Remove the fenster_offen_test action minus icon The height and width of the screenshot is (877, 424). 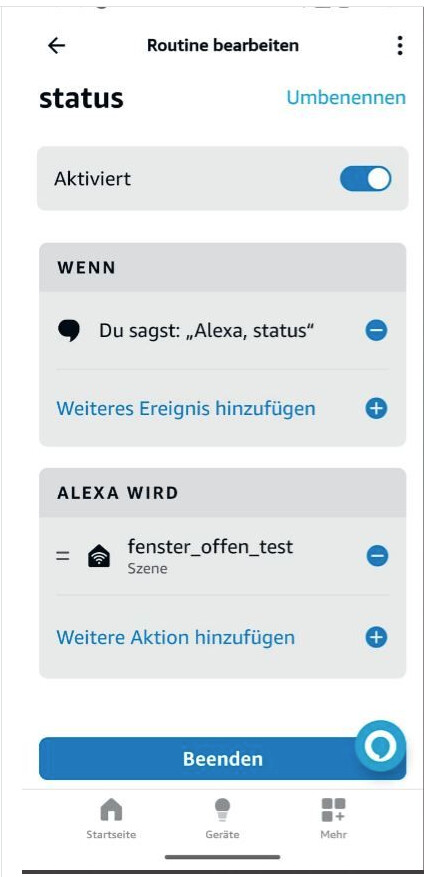tap(377, 556)
